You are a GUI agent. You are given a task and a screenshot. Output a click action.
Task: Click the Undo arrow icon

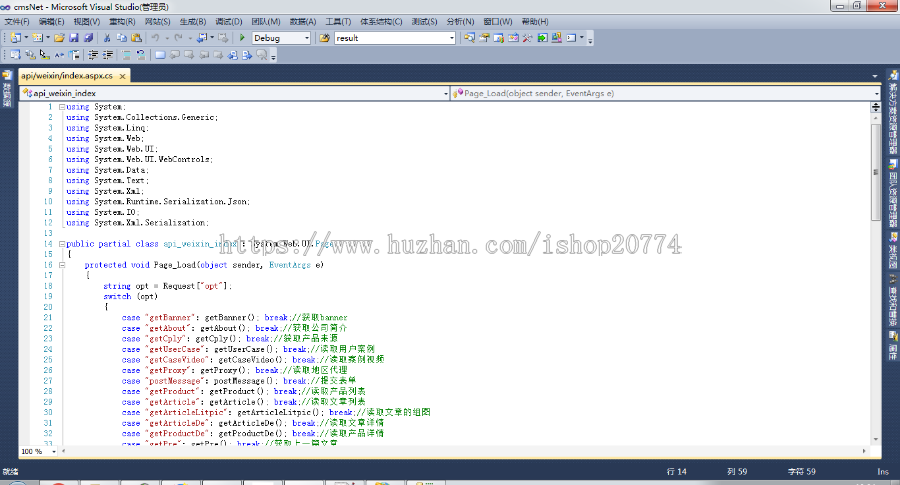155,38
